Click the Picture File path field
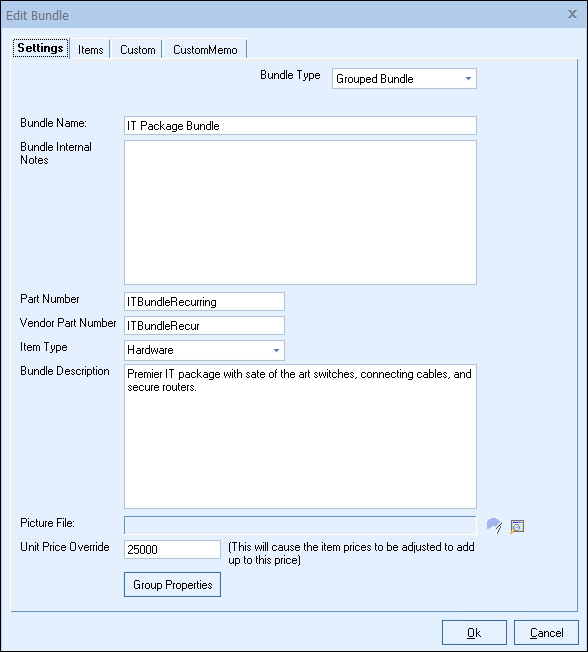588x652 pixels. click(x=300, y=525)
